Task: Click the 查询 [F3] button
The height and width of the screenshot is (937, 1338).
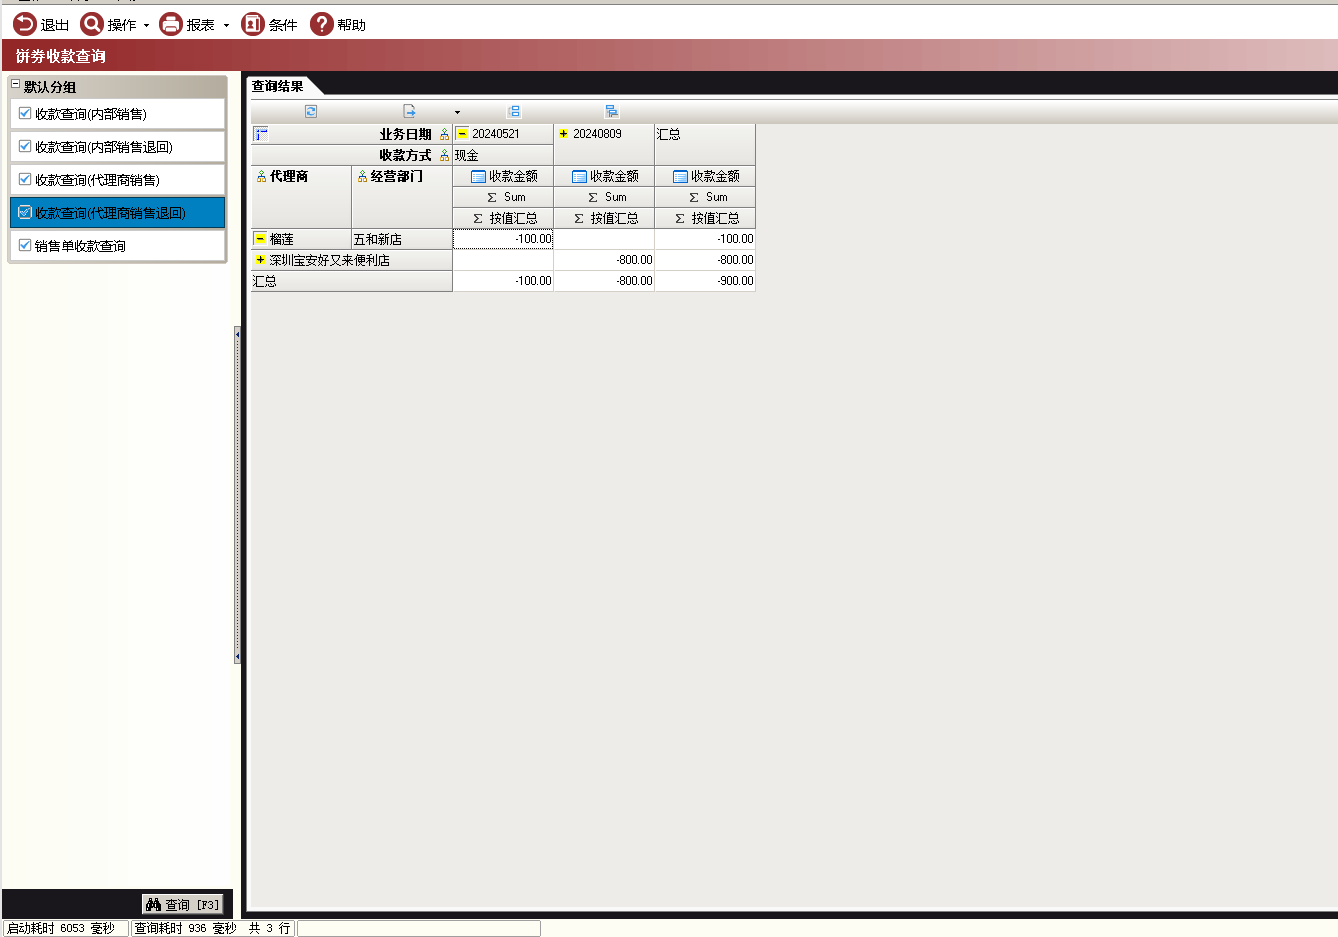Action: (183, 904)
